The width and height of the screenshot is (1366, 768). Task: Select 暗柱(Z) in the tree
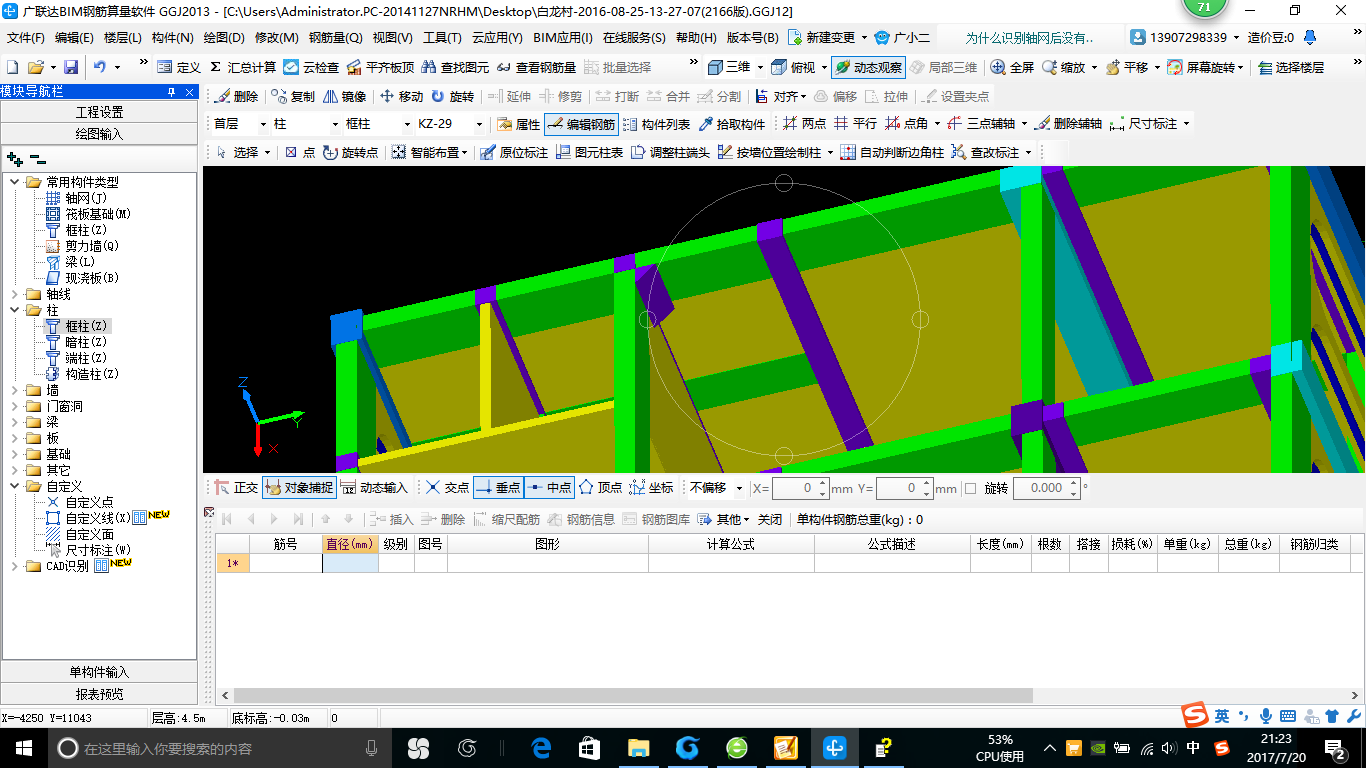[x=86, y=342]
